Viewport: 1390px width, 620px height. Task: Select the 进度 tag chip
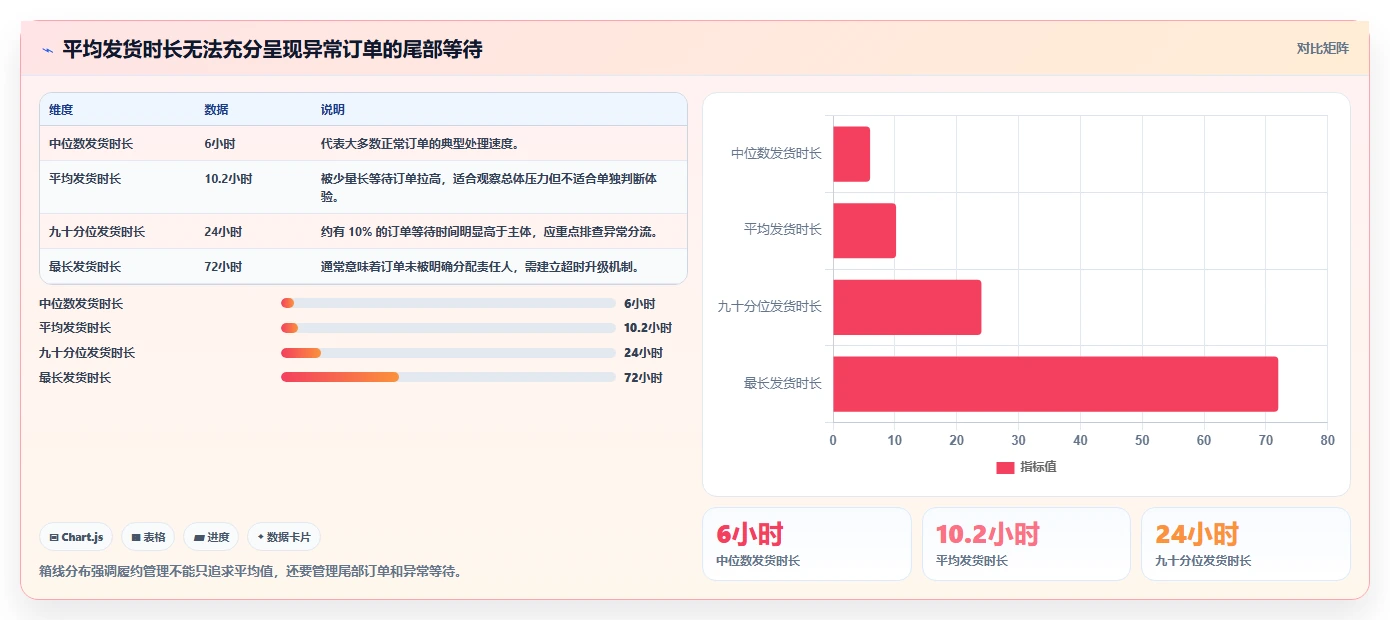[211, 537]
